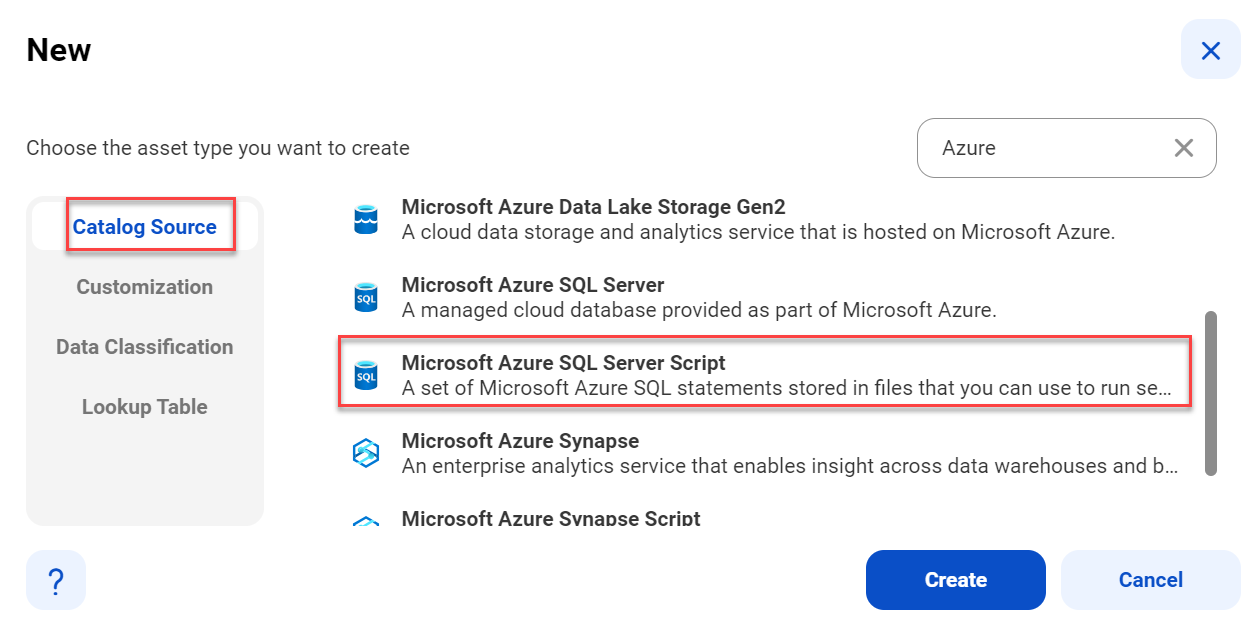Select the Catalog Source tab
1254x629 pixels.
(145, 227)
